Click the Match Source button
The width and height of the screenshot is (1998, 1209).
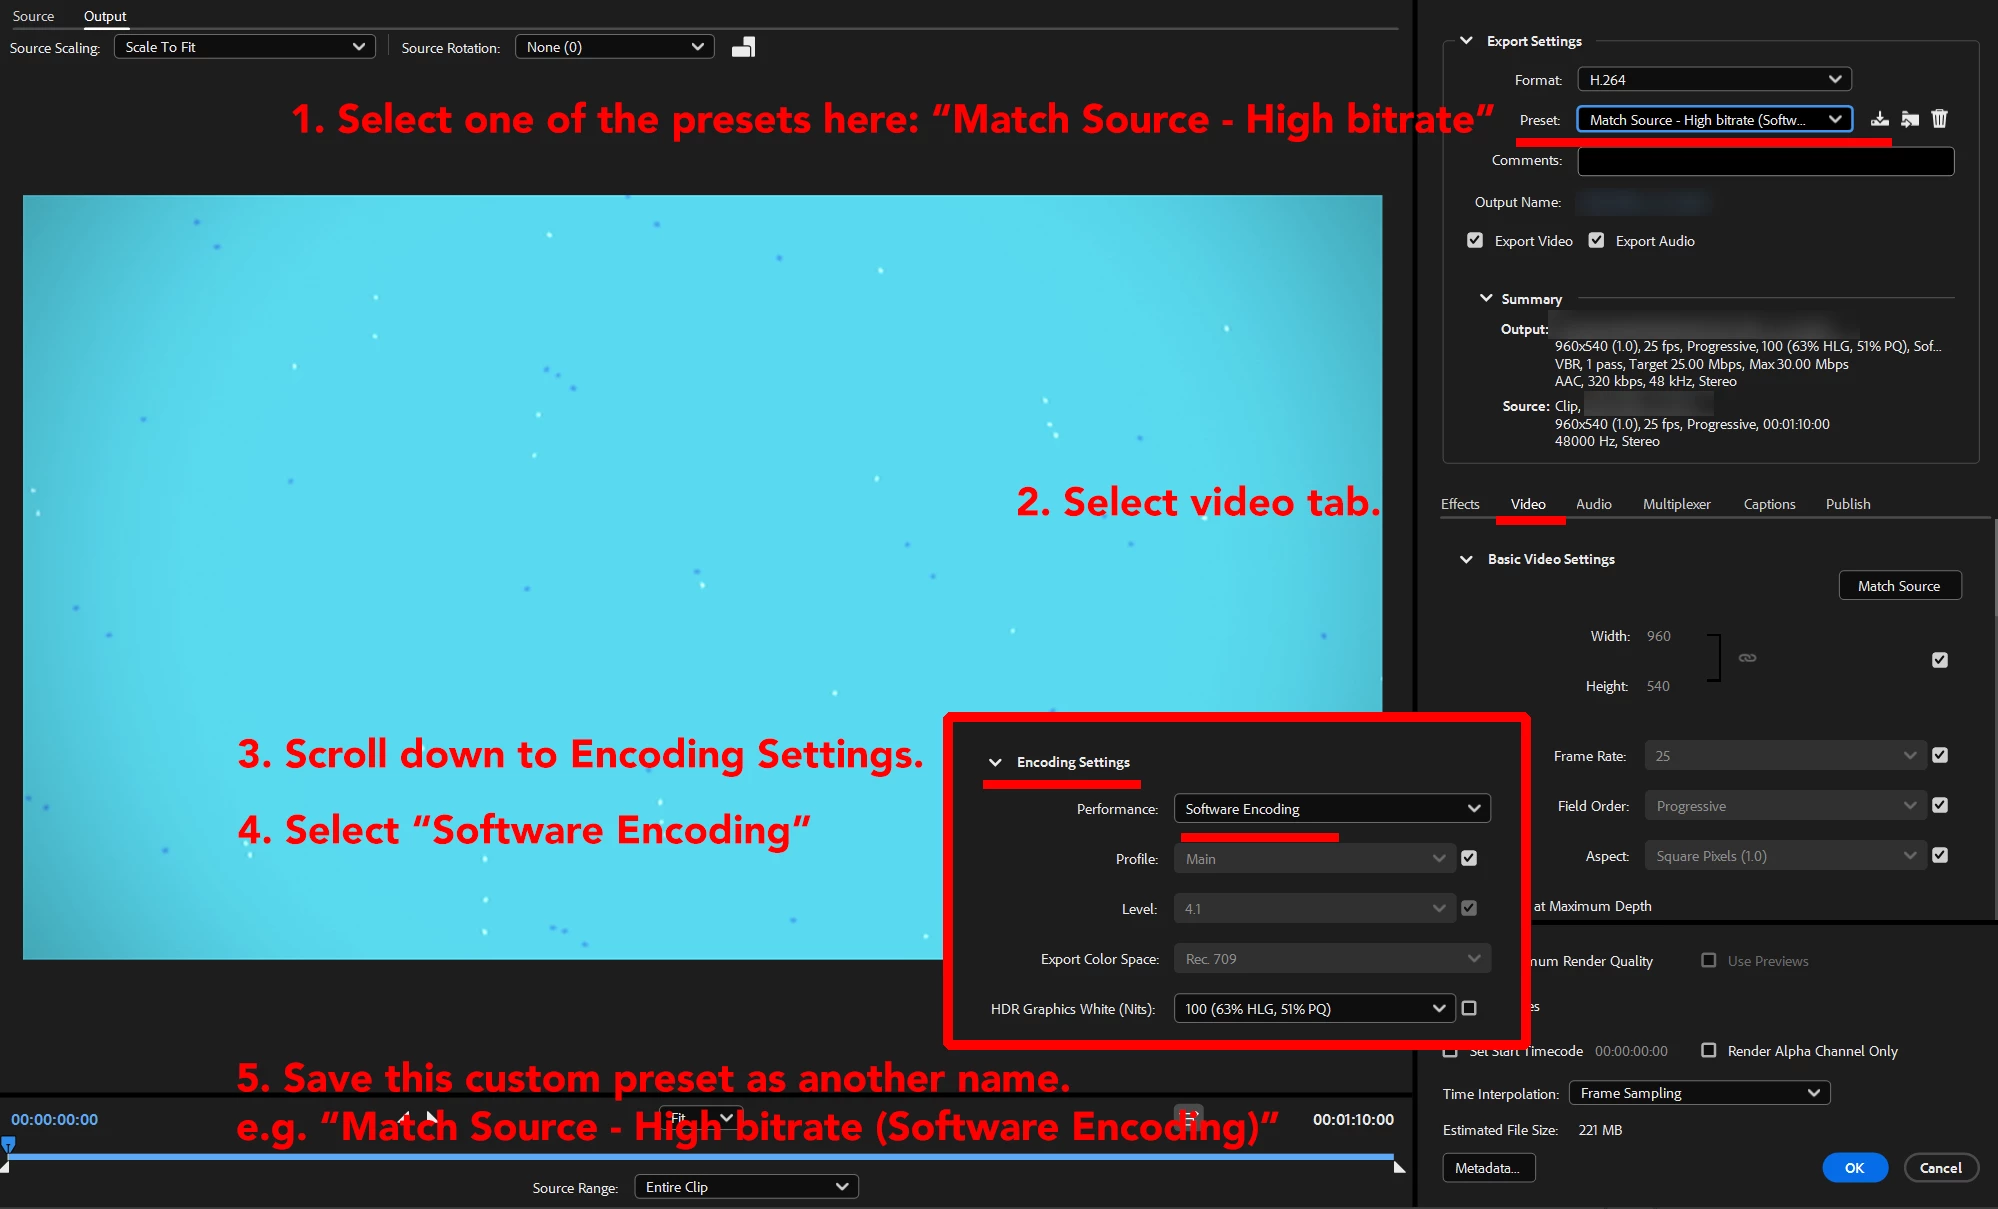click(x=1899, y=586)
